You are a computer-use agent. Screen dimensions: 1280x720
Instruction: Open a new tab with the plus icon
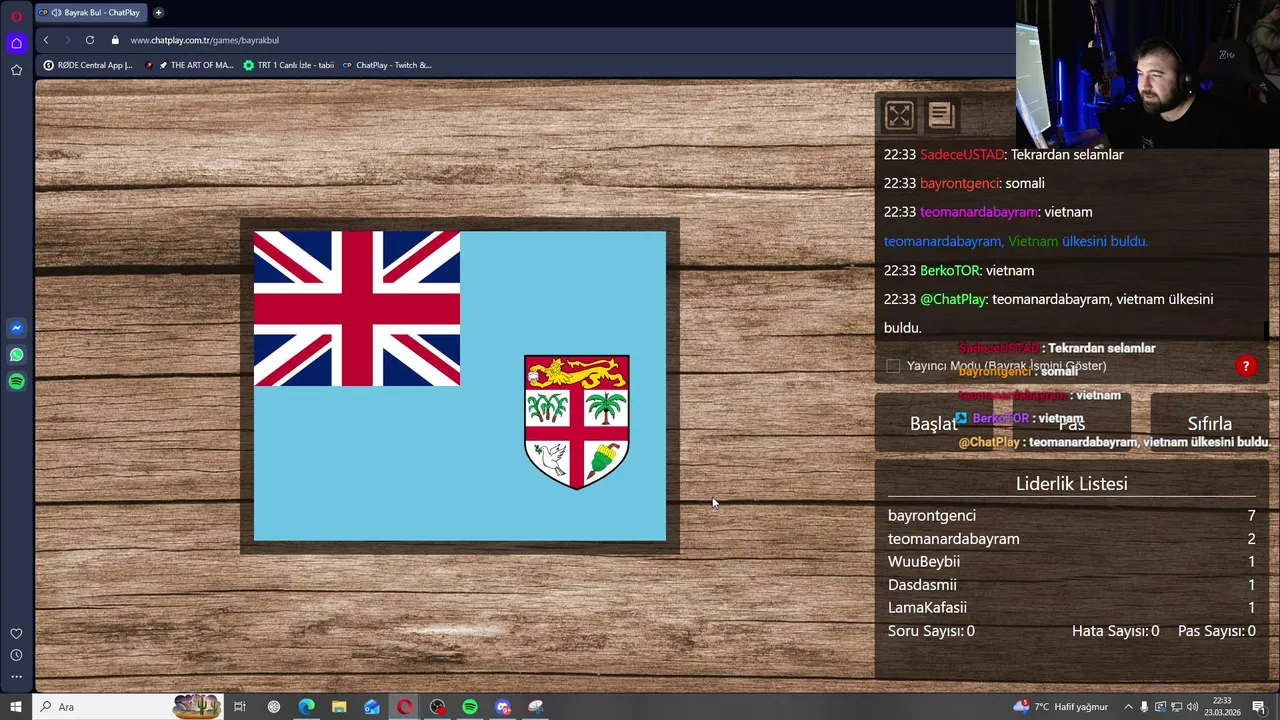coord(158,13)
